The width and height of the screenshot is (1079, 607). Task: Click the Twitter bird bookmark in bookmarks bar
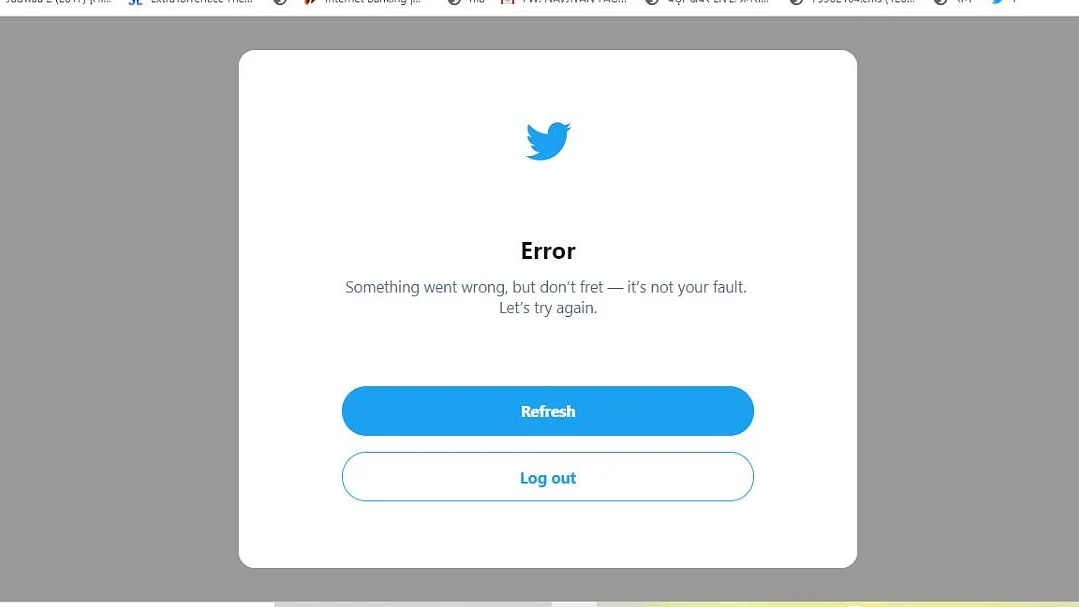997,2
